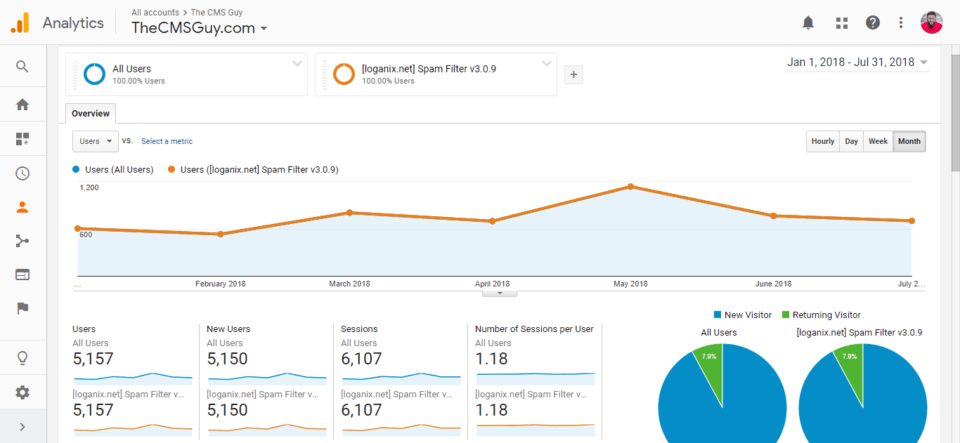The height and width of the screenshot is (443, 960).
Task: Click the user profile avatar
Action: pos(931,23)
